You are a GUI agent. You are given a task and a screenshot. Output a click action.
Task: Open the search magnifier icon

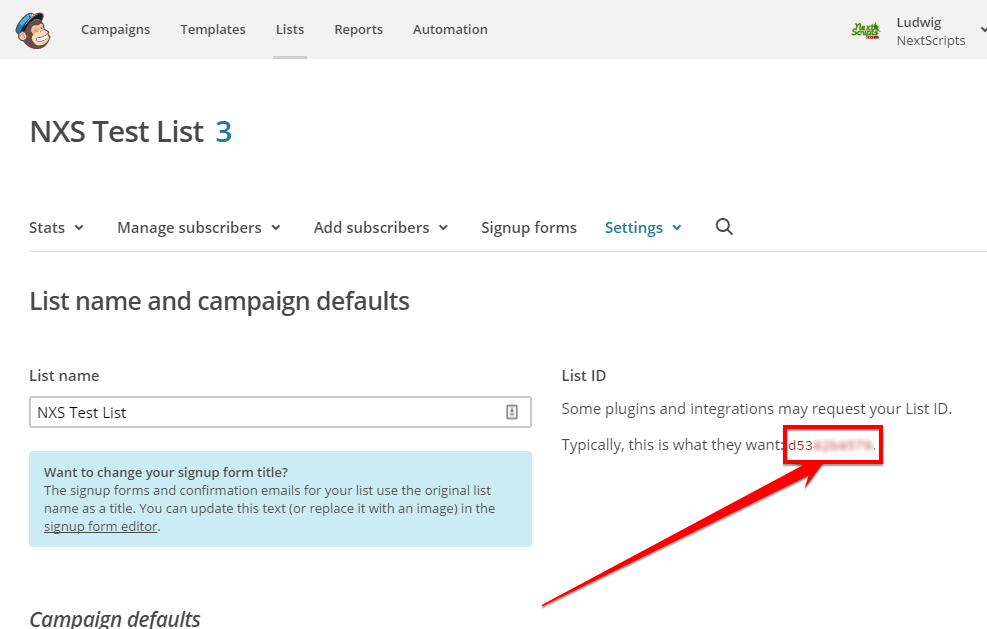pyautogui.click(x=724, y=227)
